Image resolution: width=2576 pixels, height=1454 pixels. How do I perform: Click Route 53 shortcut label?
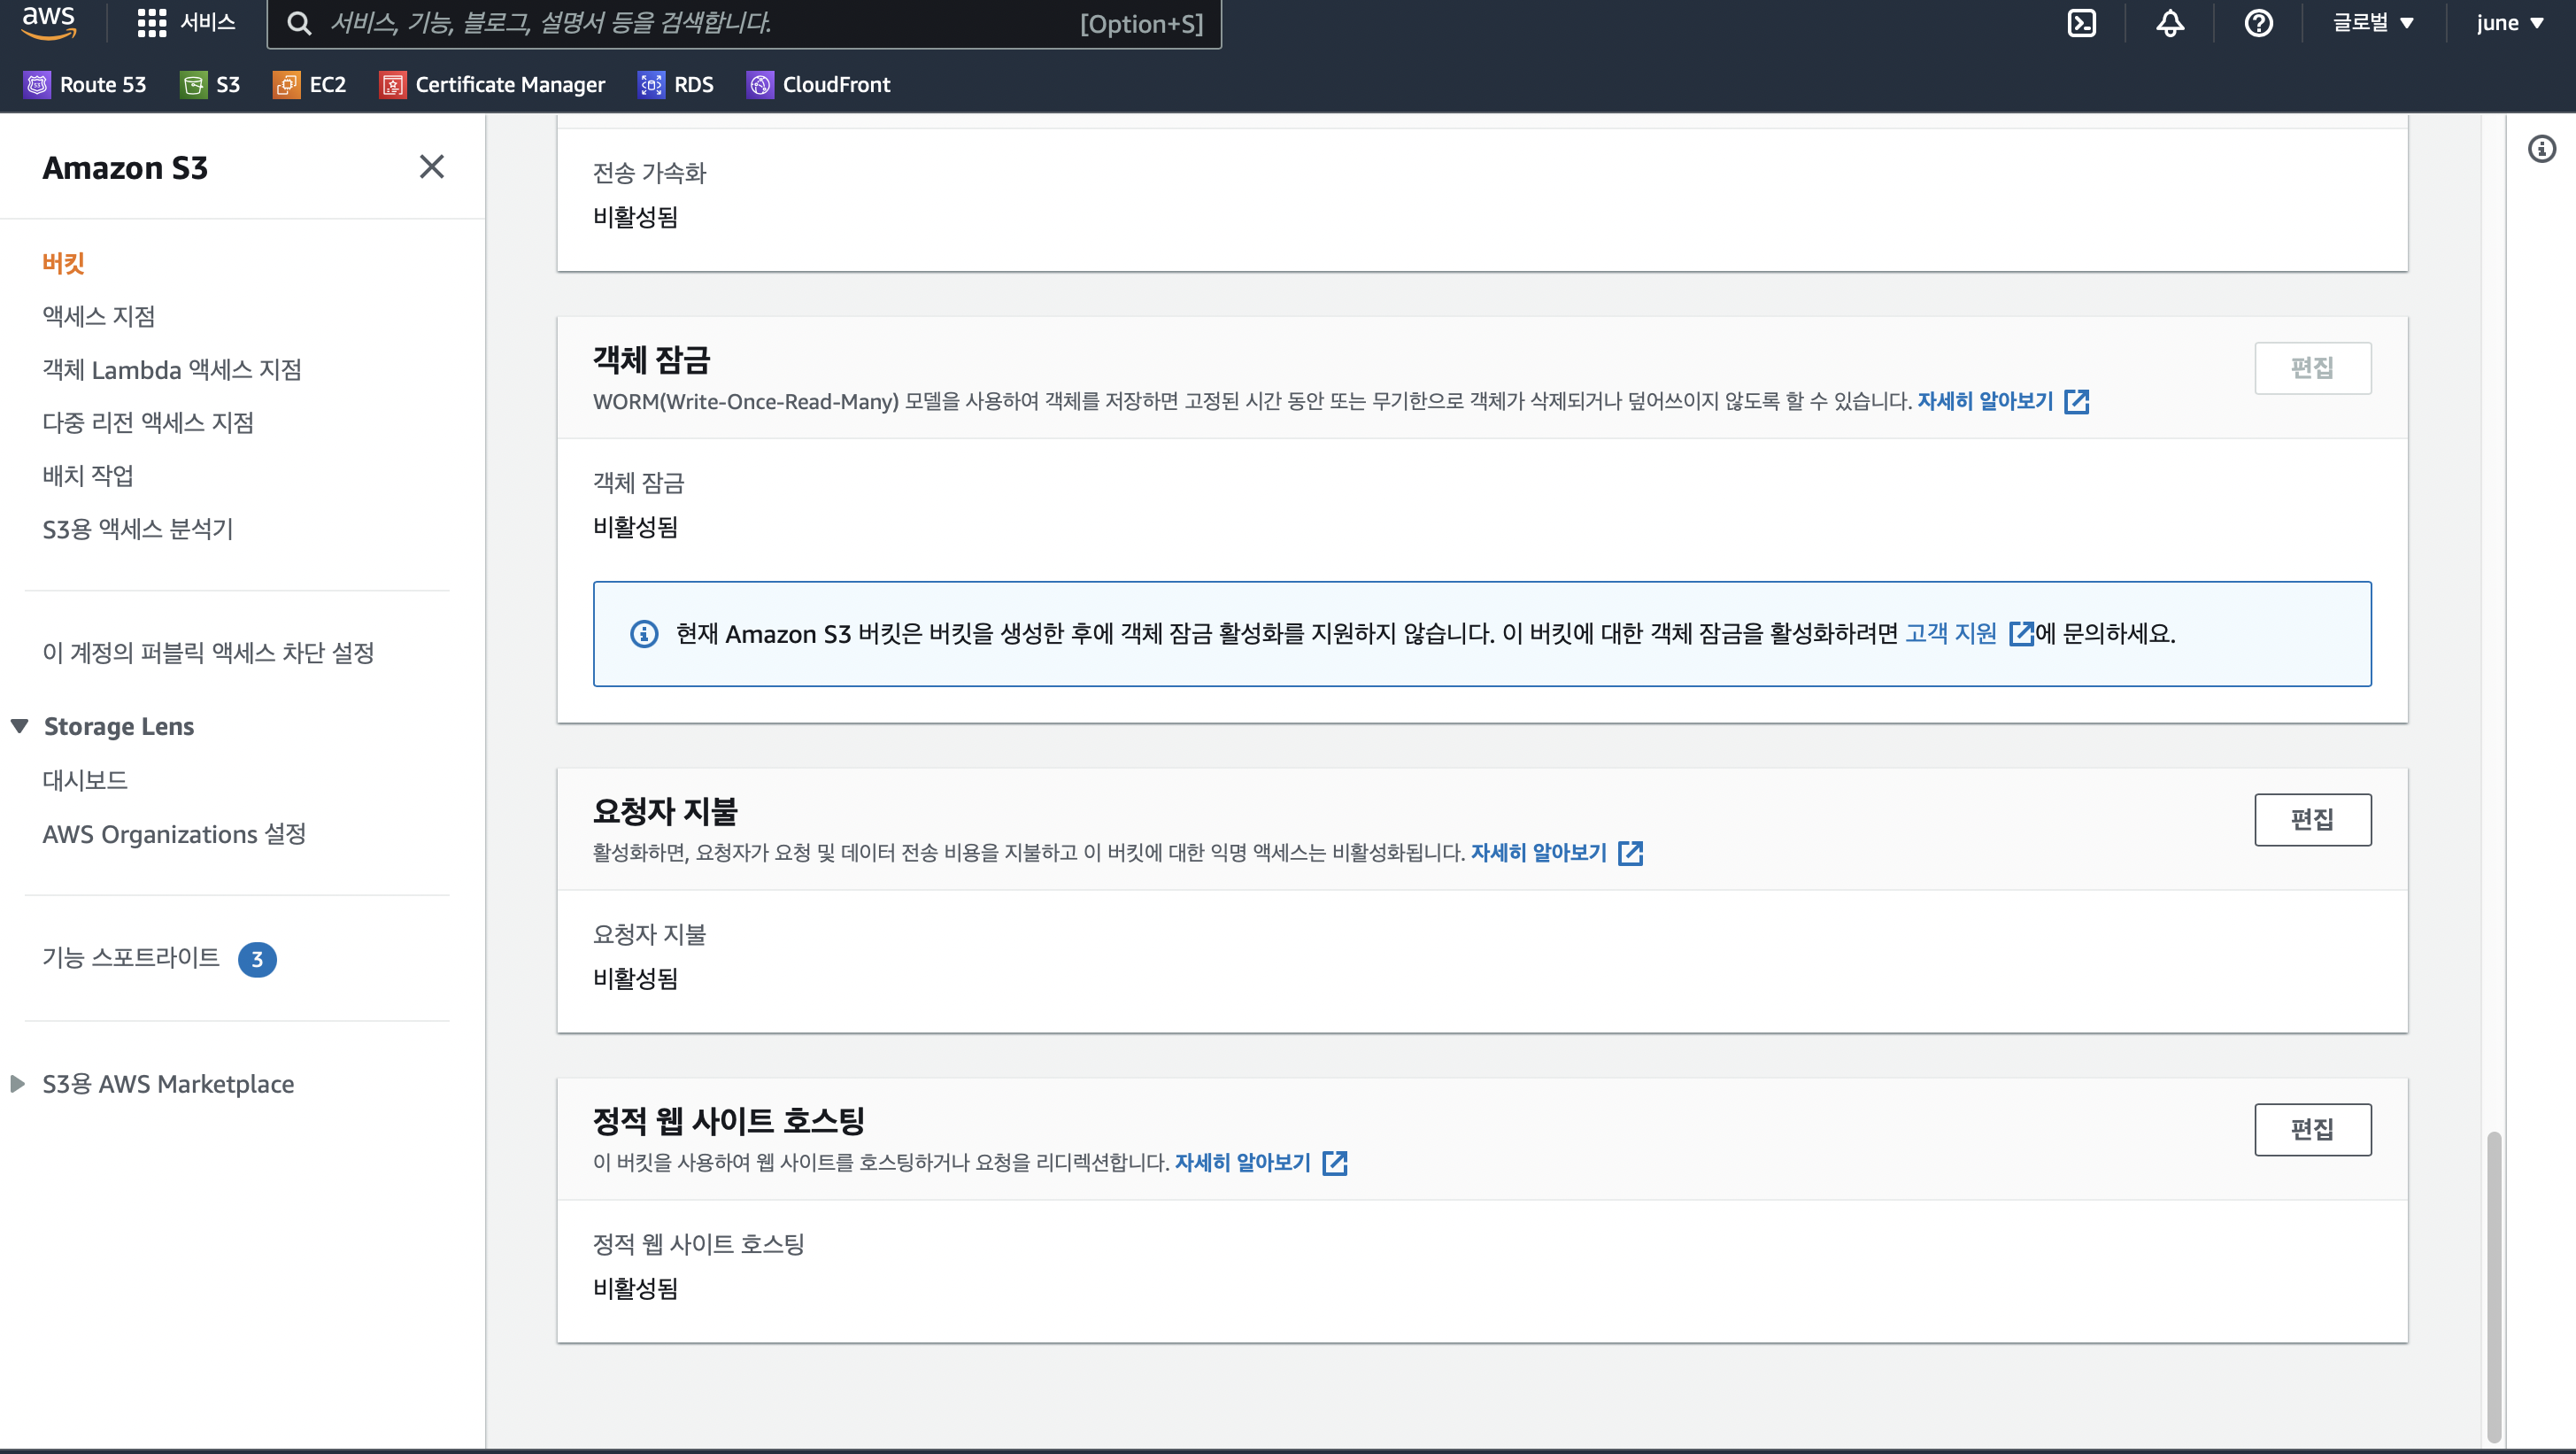tap(103, 85)
